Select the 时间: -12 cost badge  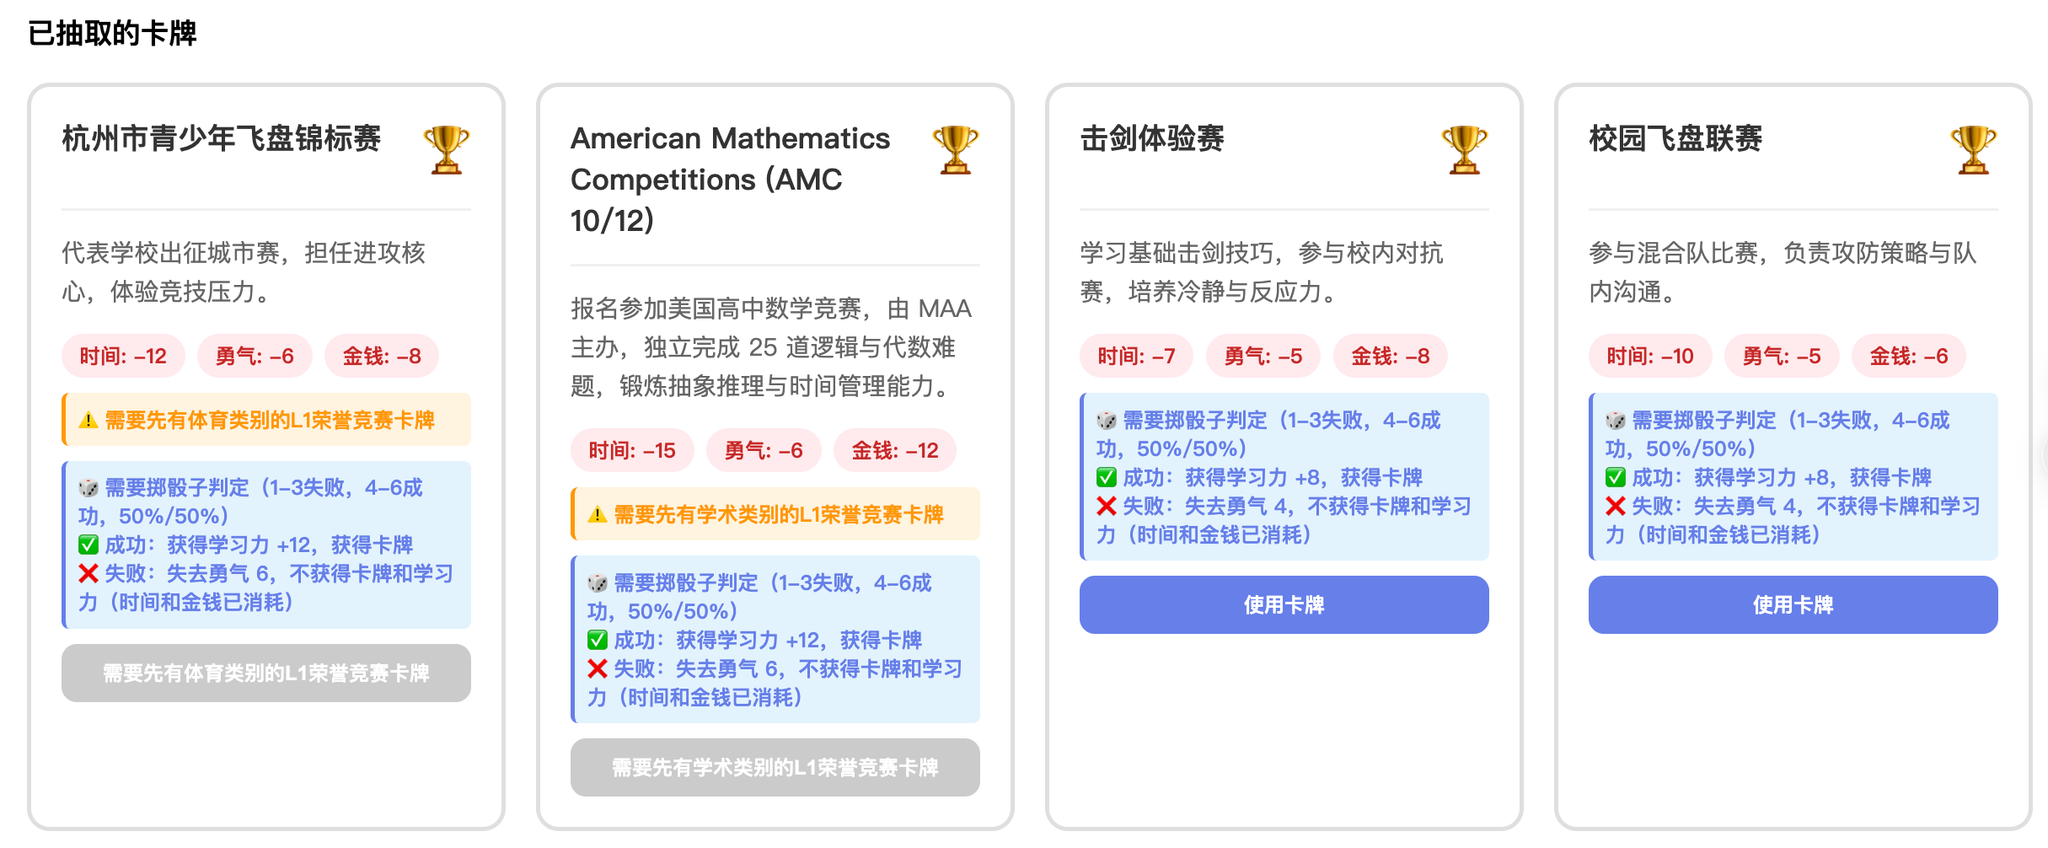click(x=123, y=356)
